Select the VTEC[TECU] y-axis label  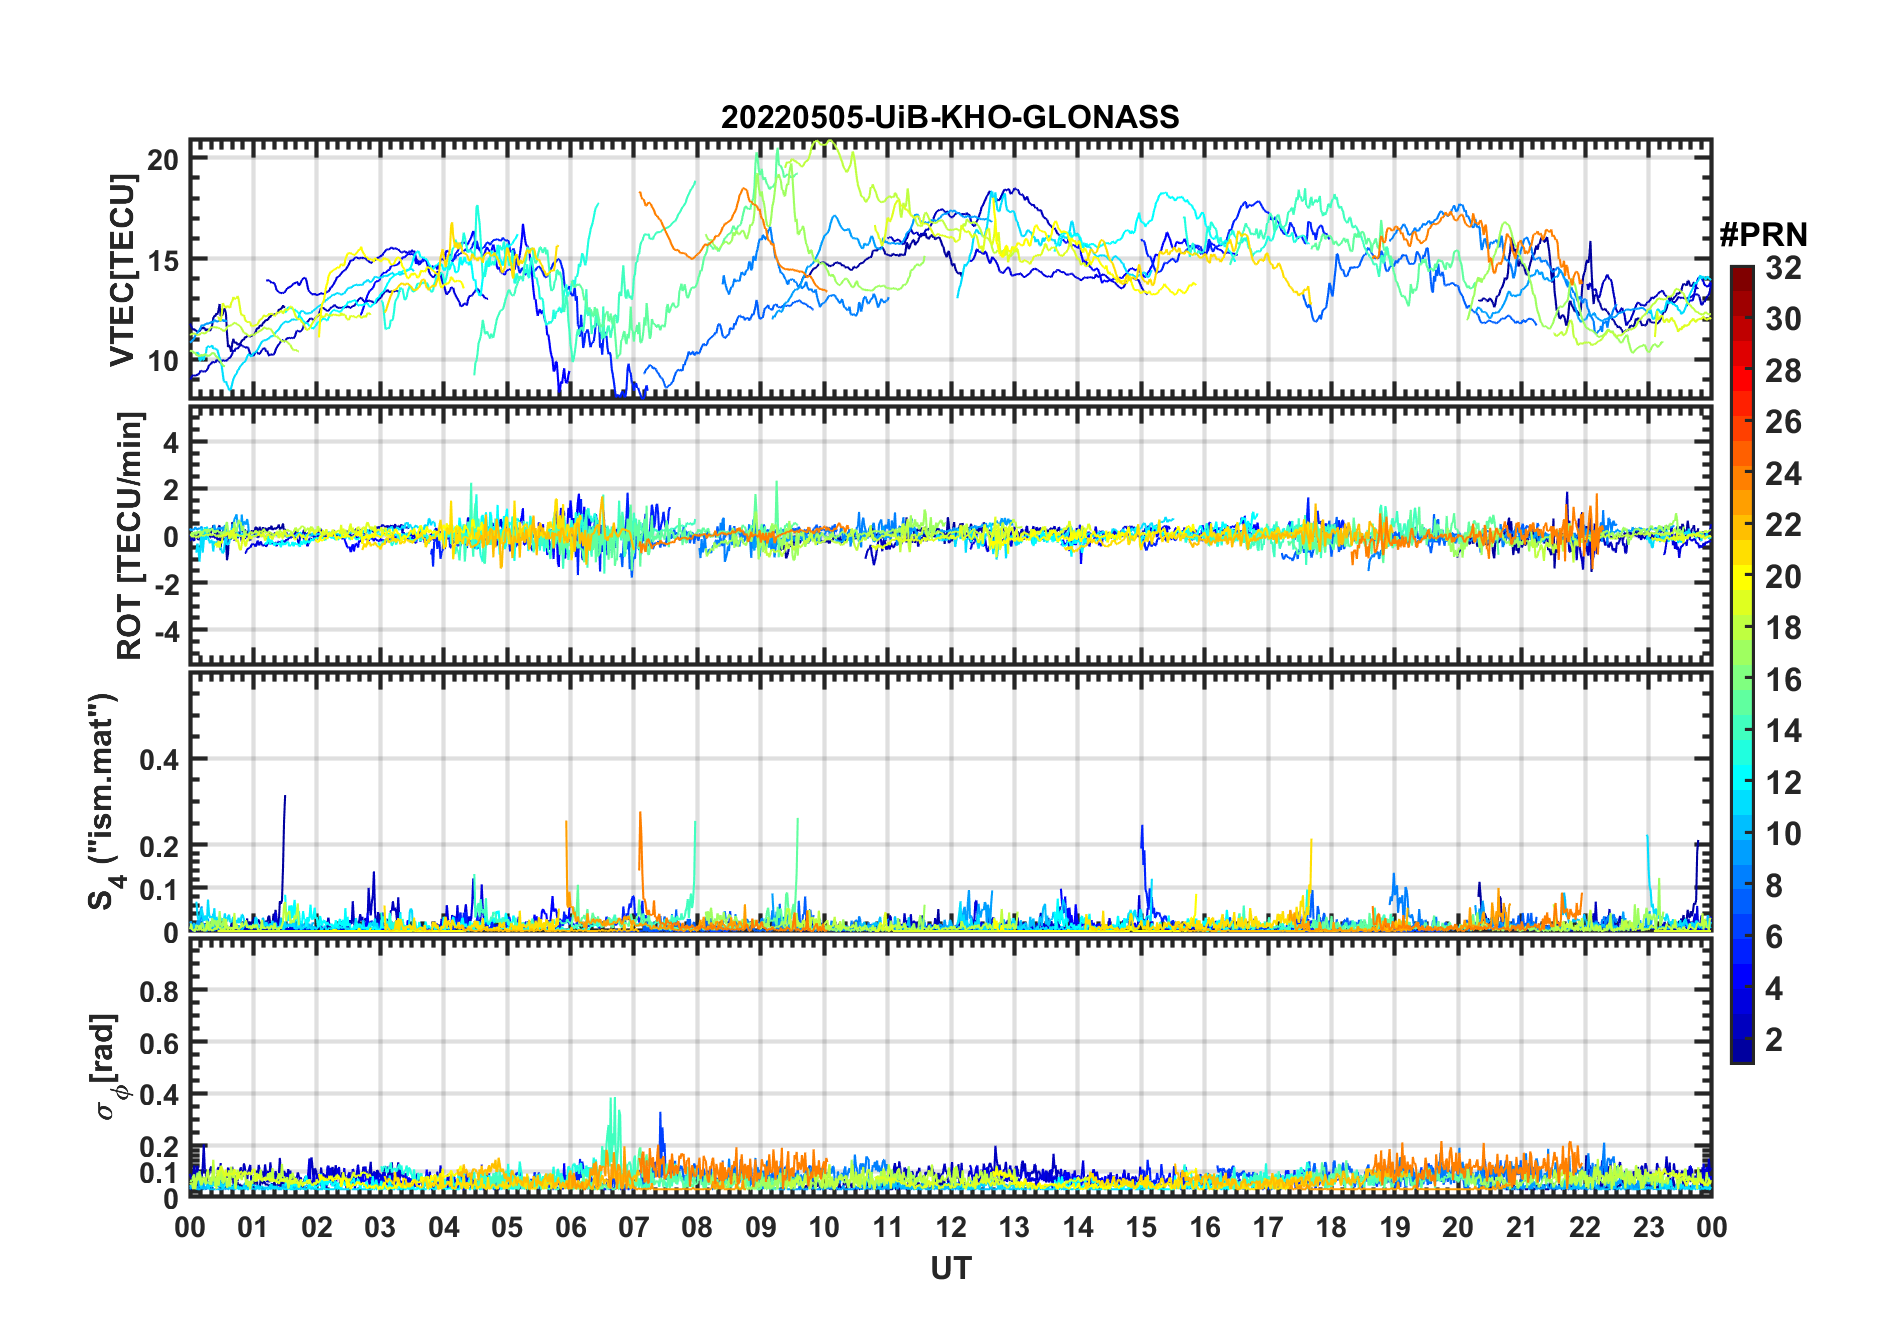pos(122,270)
